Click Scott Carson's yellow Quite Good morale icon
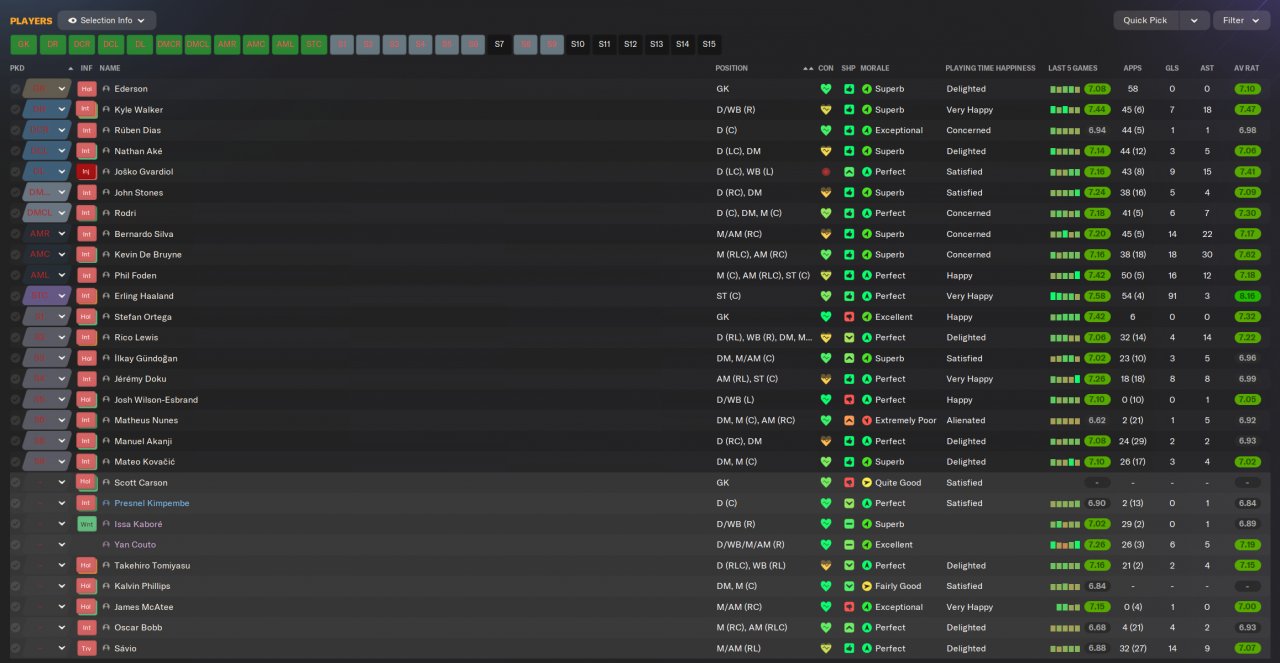Viewport: 1280px width, 663px height. (867, 483)
